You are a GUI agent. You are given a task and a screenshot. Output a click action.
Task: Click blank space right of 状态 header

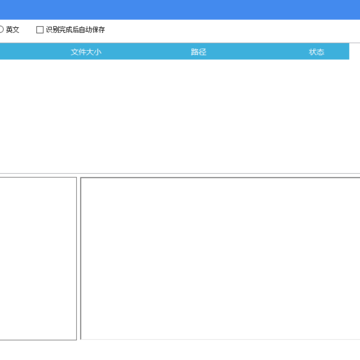(x=354, y=51)
